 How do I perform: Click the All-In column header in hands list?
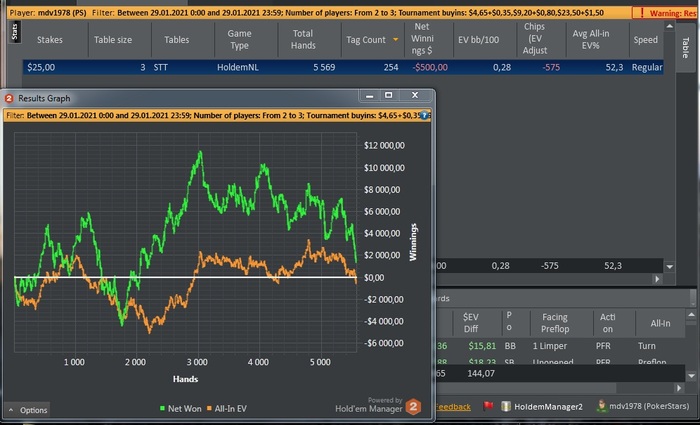(x=660, y=323)
